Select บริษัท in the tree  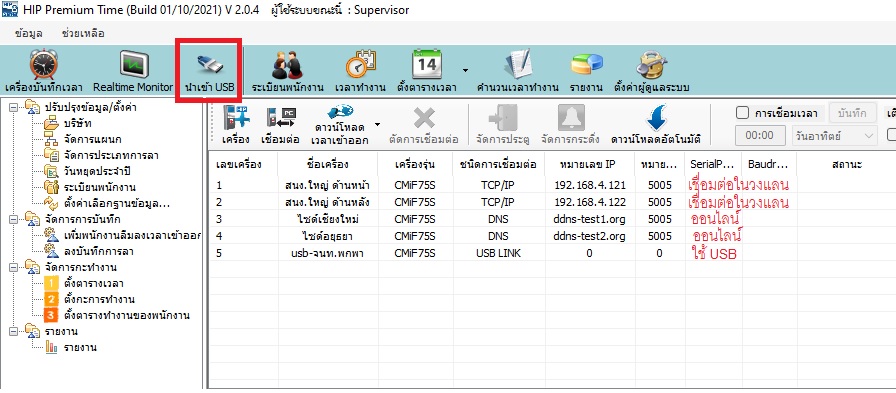click(78, 123)
